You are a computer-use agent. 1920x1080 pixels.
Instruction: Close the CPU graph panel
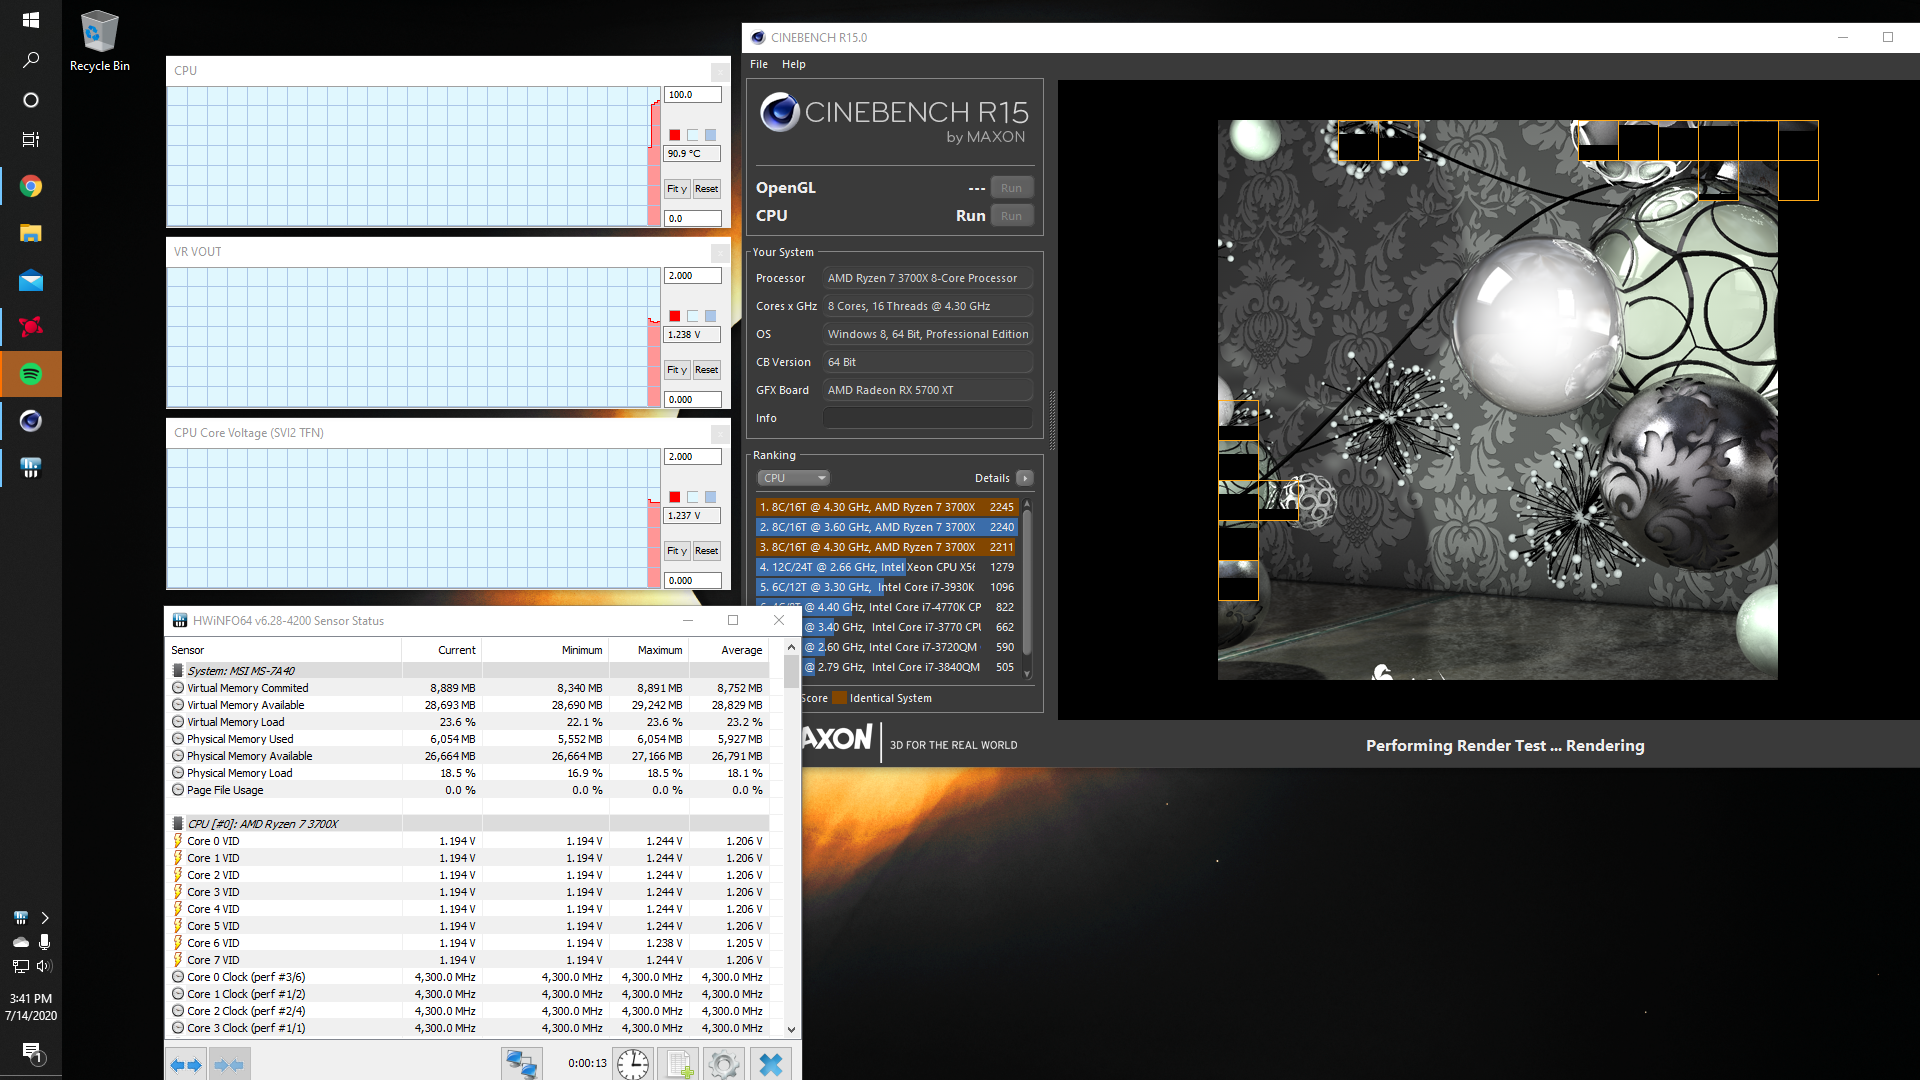(x=719, y=72)
